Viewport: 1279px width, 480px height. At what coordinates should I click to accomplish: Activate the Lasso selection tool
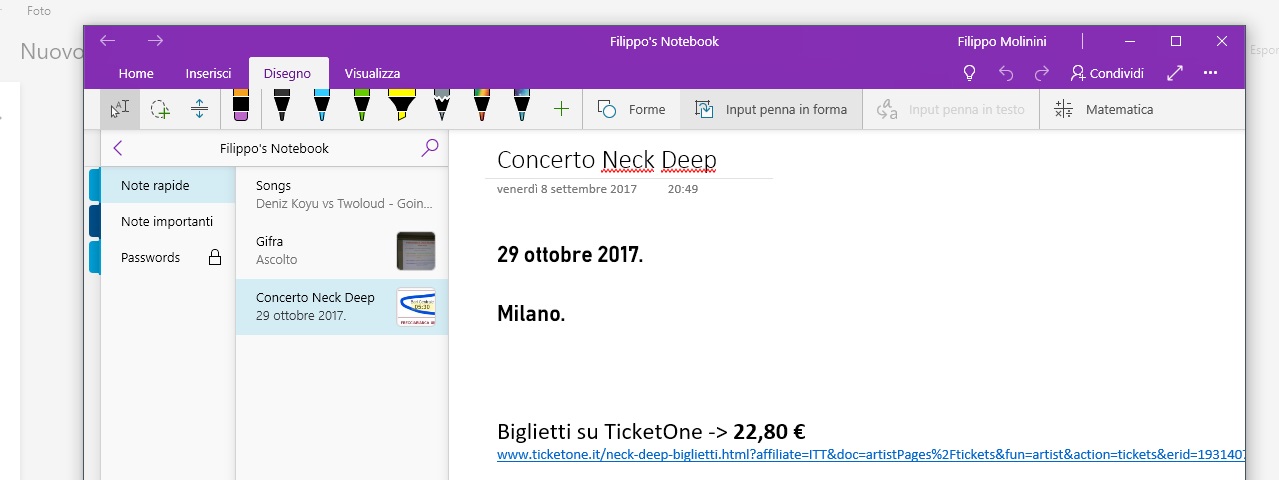click(x=160, y=109)
